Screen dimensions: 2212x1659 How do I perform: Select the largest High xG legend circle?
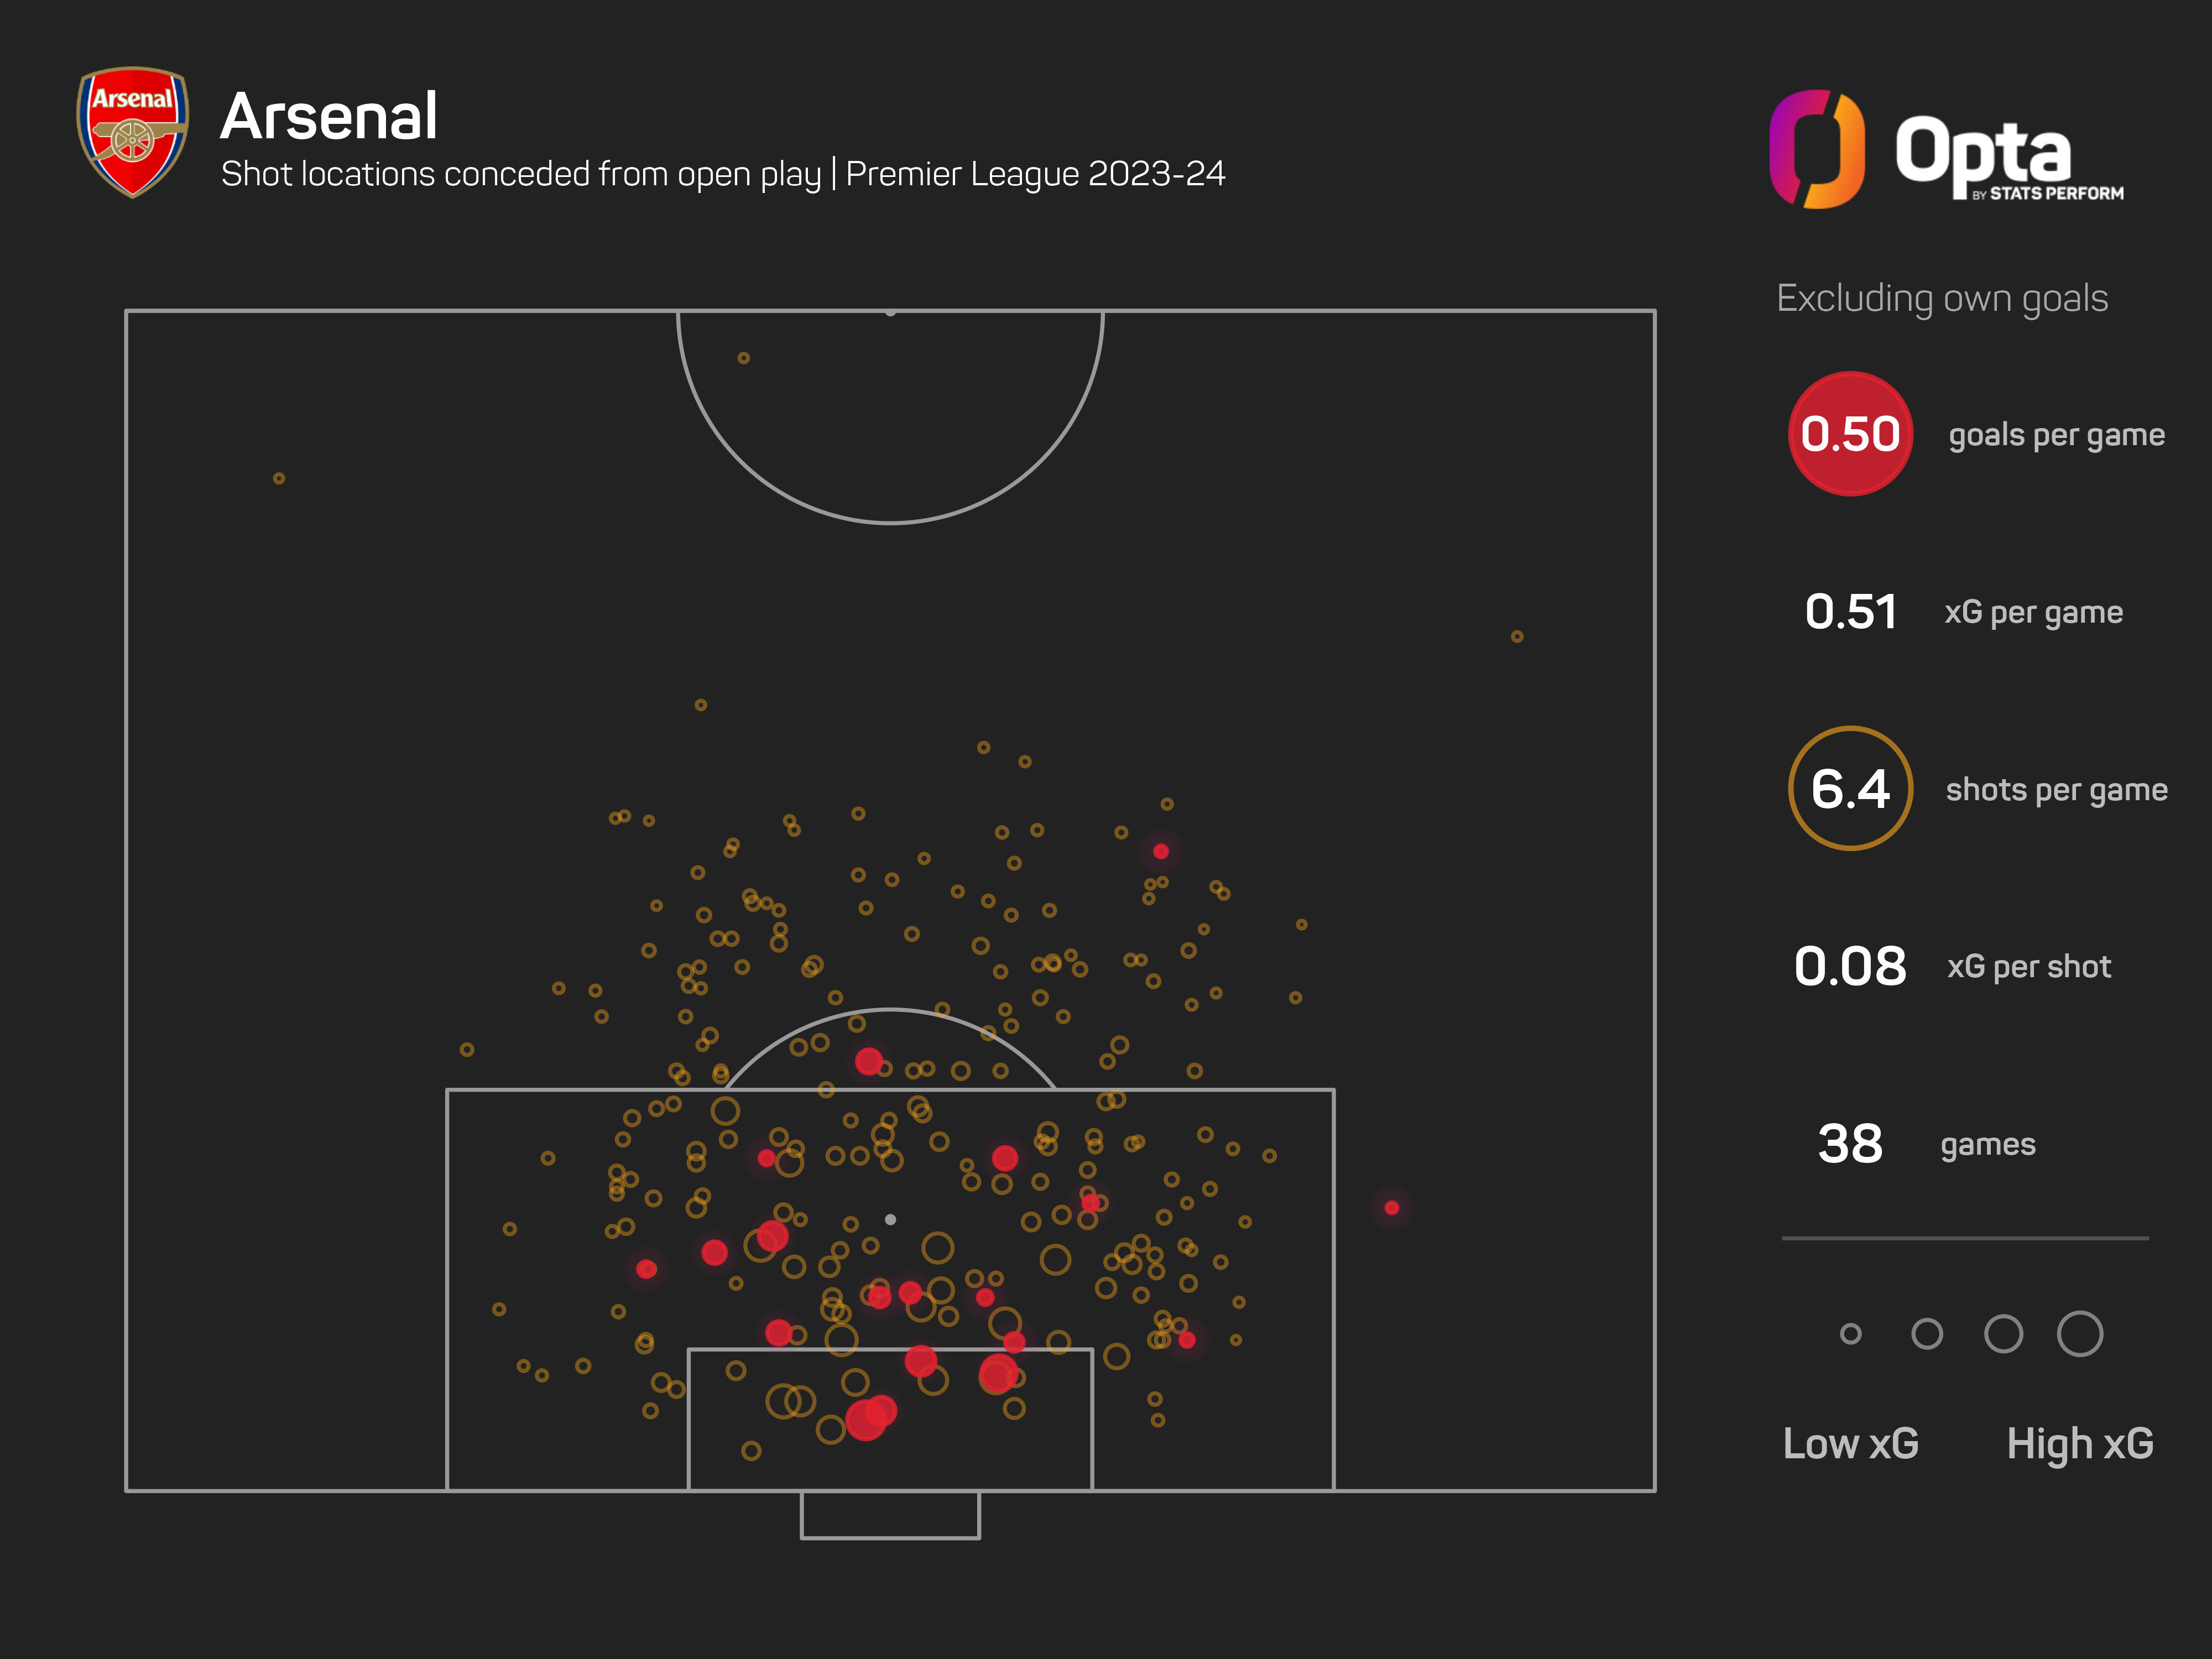(2080, 1333)
